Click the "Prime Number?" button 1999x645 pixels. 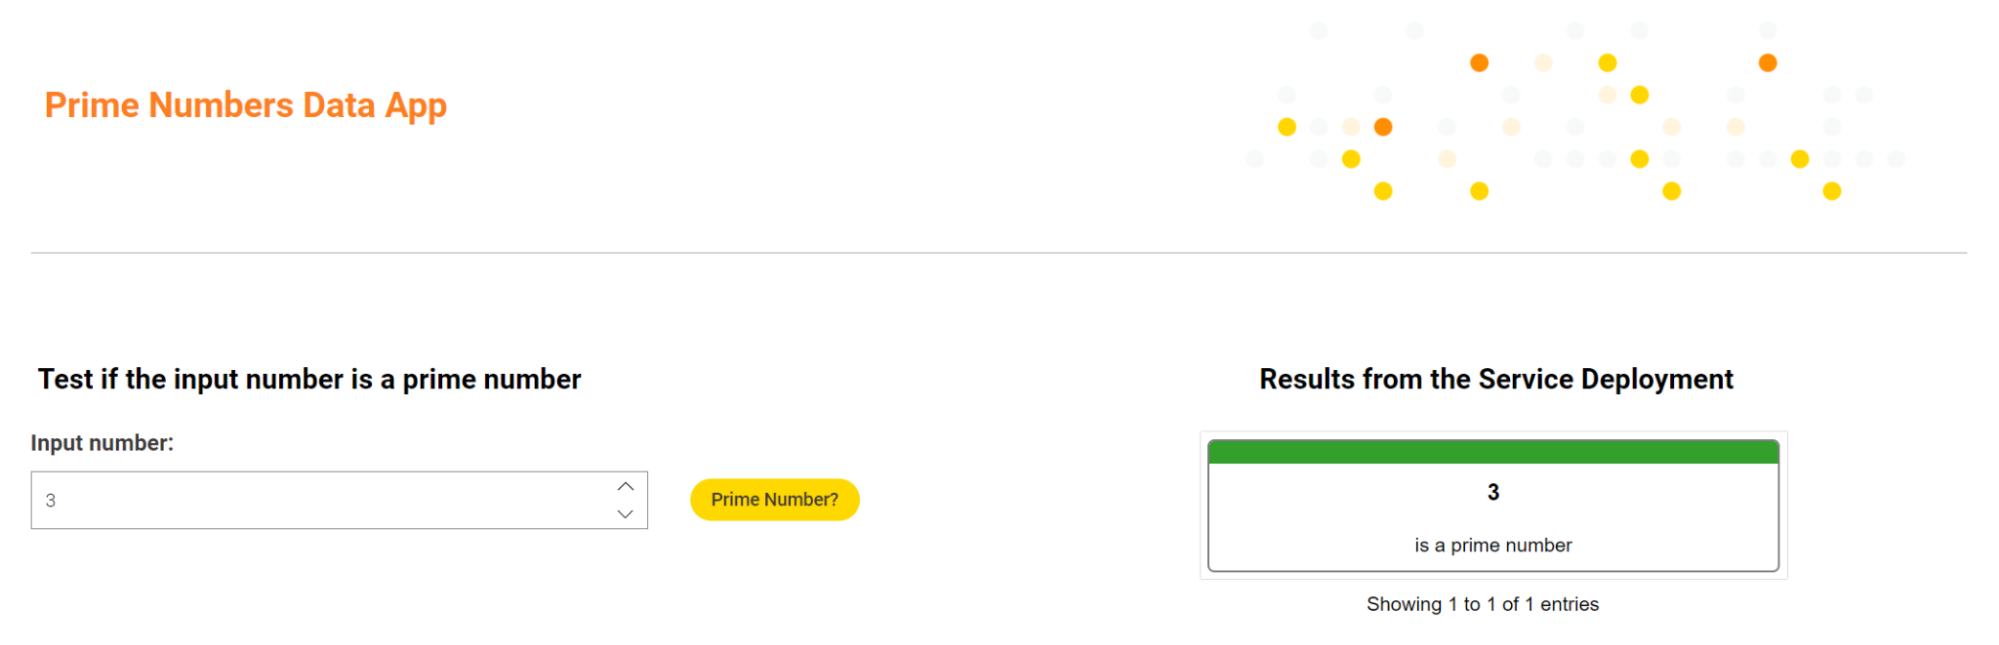(x=774, y=500)
